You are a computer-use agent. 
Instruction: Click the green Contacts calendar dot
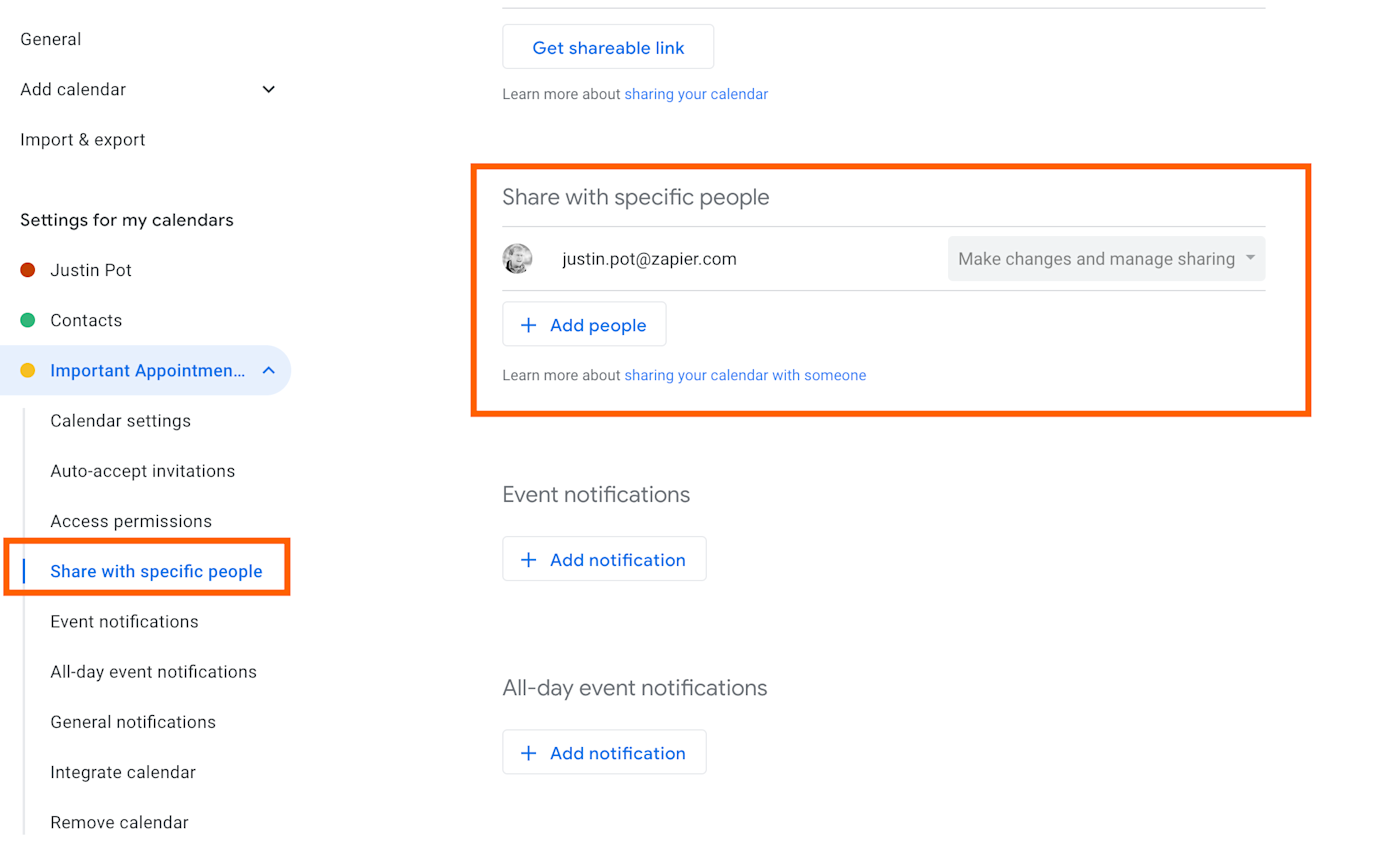28,320
